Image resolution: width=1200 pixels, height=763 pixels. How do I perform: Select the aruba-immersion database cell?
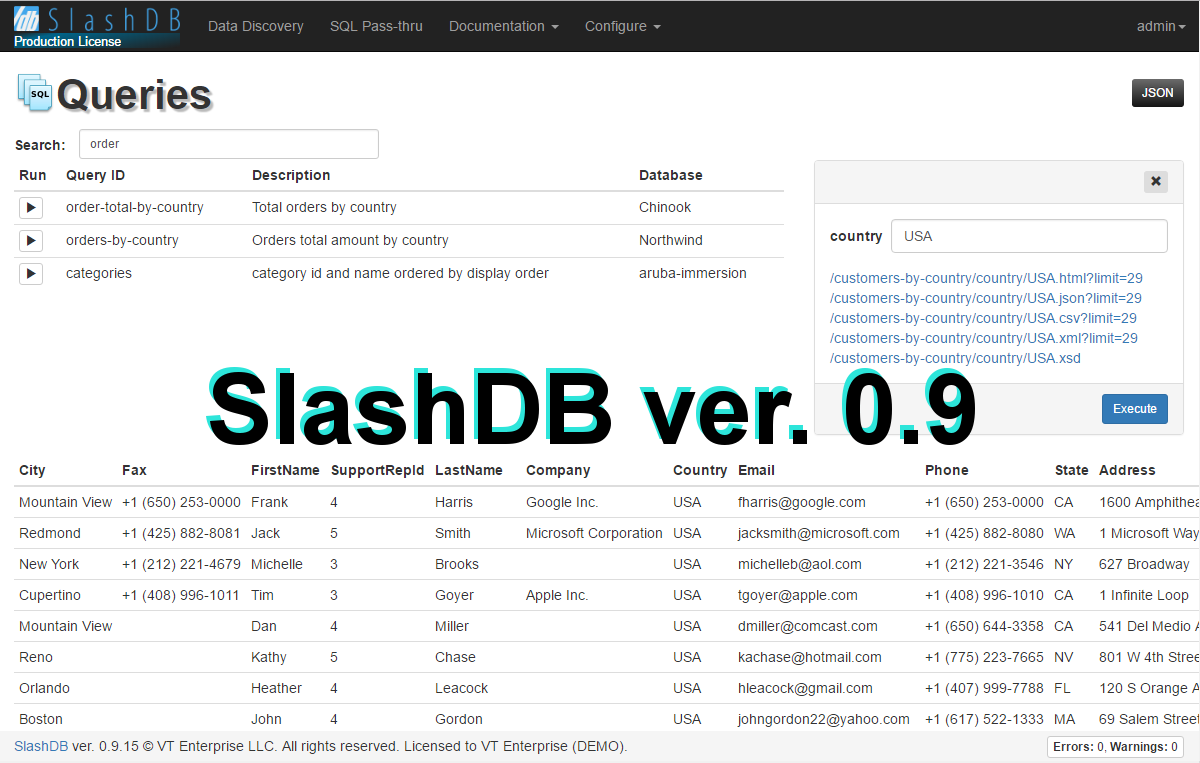click(693, 274)
